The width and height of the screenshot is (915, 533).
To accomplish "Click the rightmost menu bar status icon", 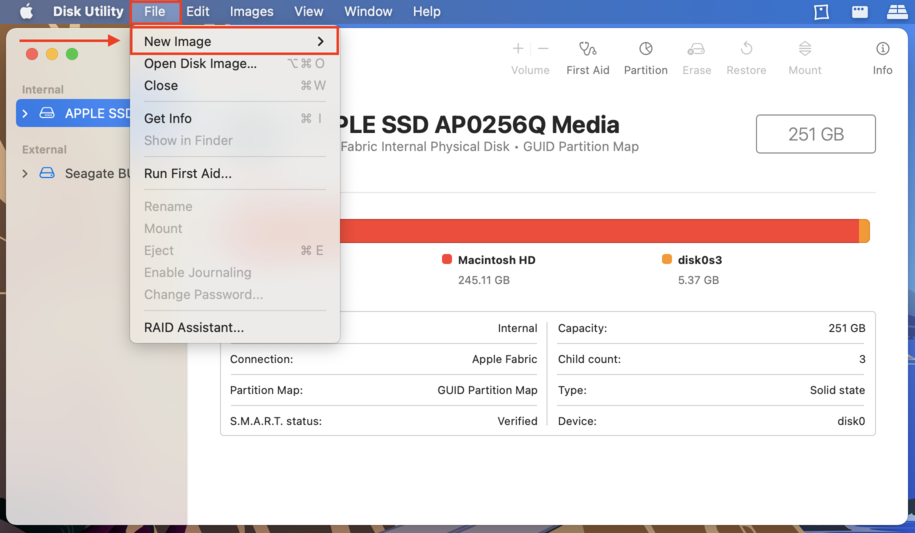I will click(x=897, y=12).
